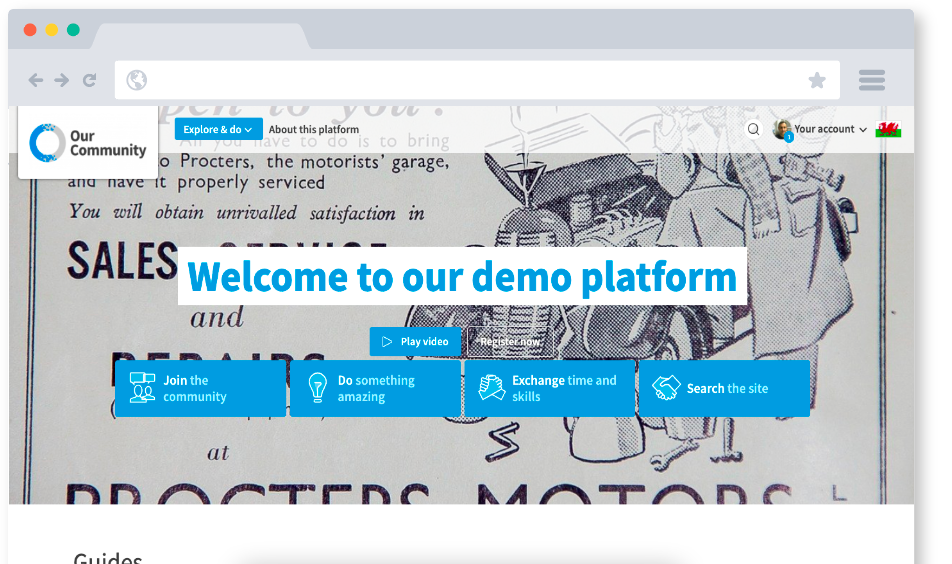
Task: Click the globe icon in address bar
Action: click(137, 80)
